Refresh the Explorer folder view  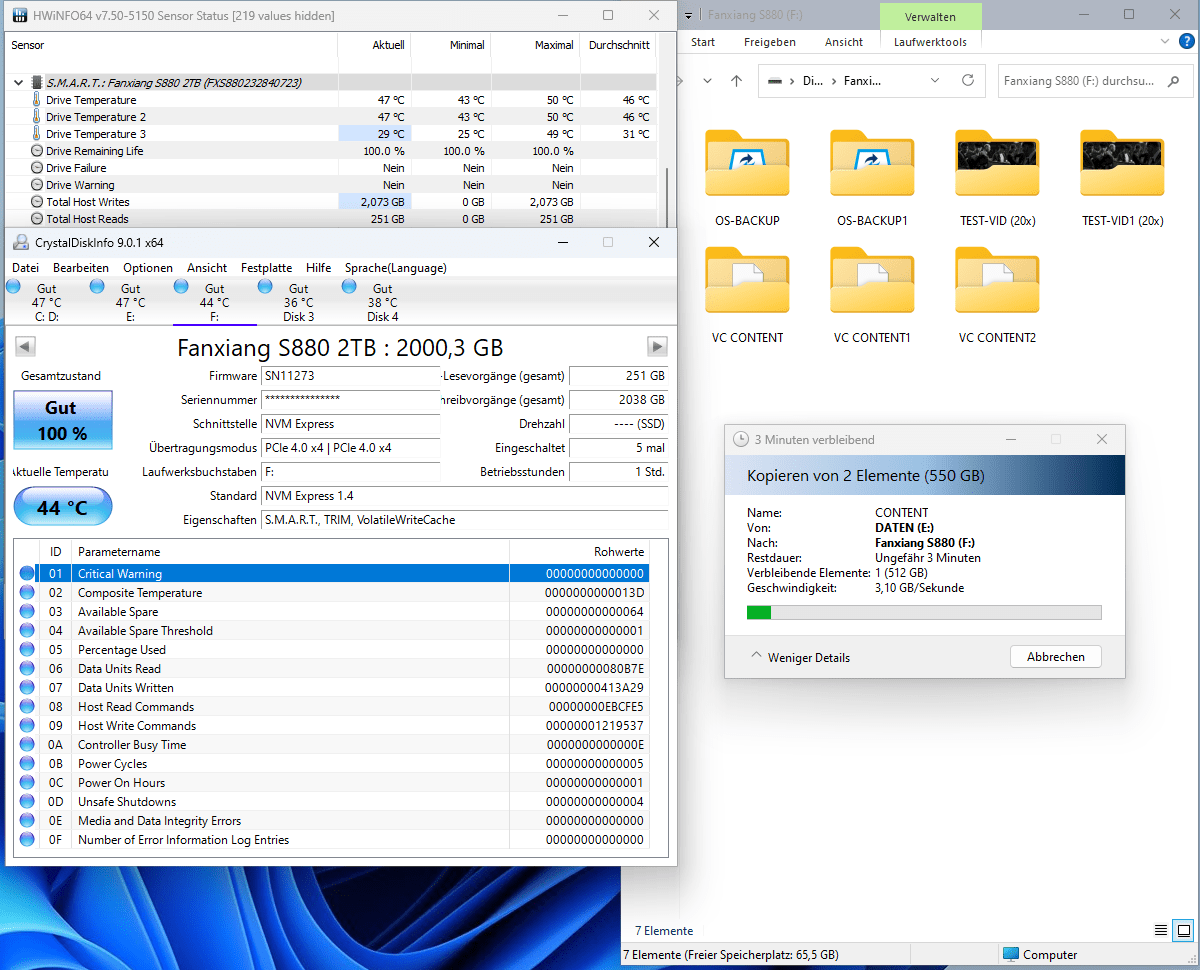tap(967, 81)
